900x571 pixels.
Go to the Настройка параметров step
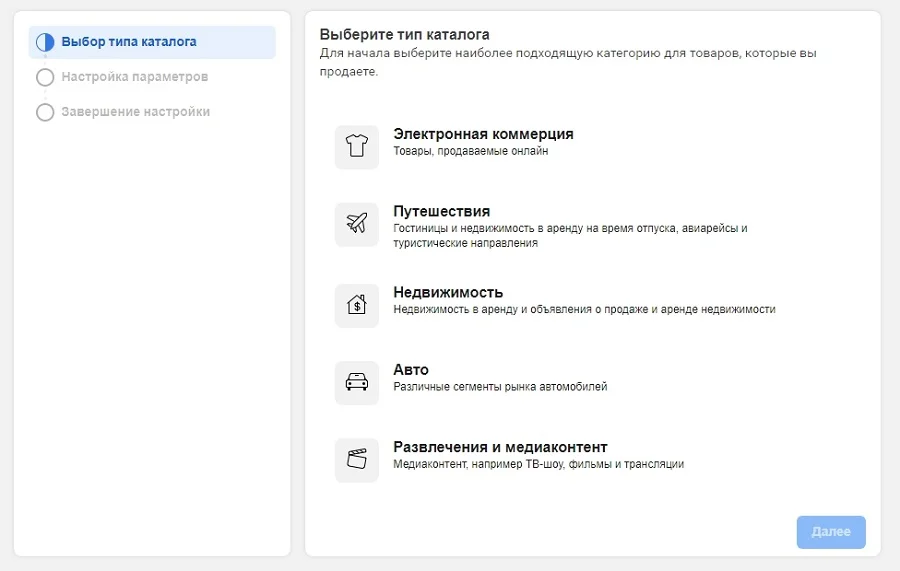point(135,77)
